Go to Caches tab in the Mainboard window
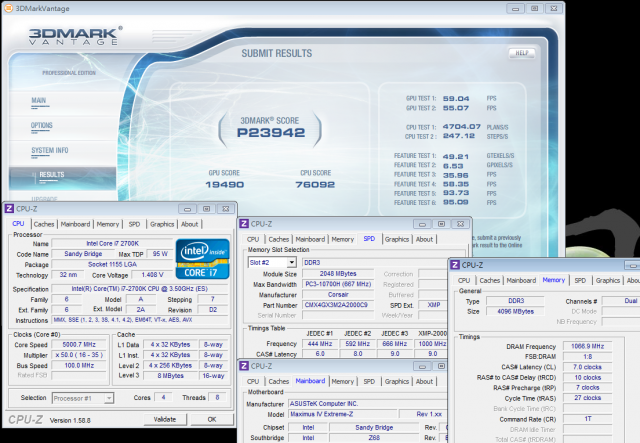 [x=279, y=381]
